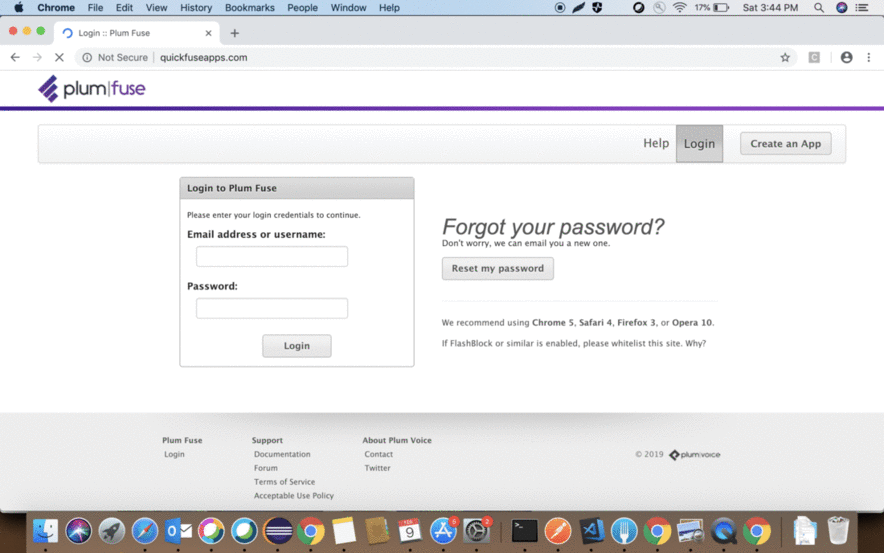Image resolution: width=885 pixels, height=553 pixels.
Task: Open a new tab with plus button
Action: coord(235,33)
